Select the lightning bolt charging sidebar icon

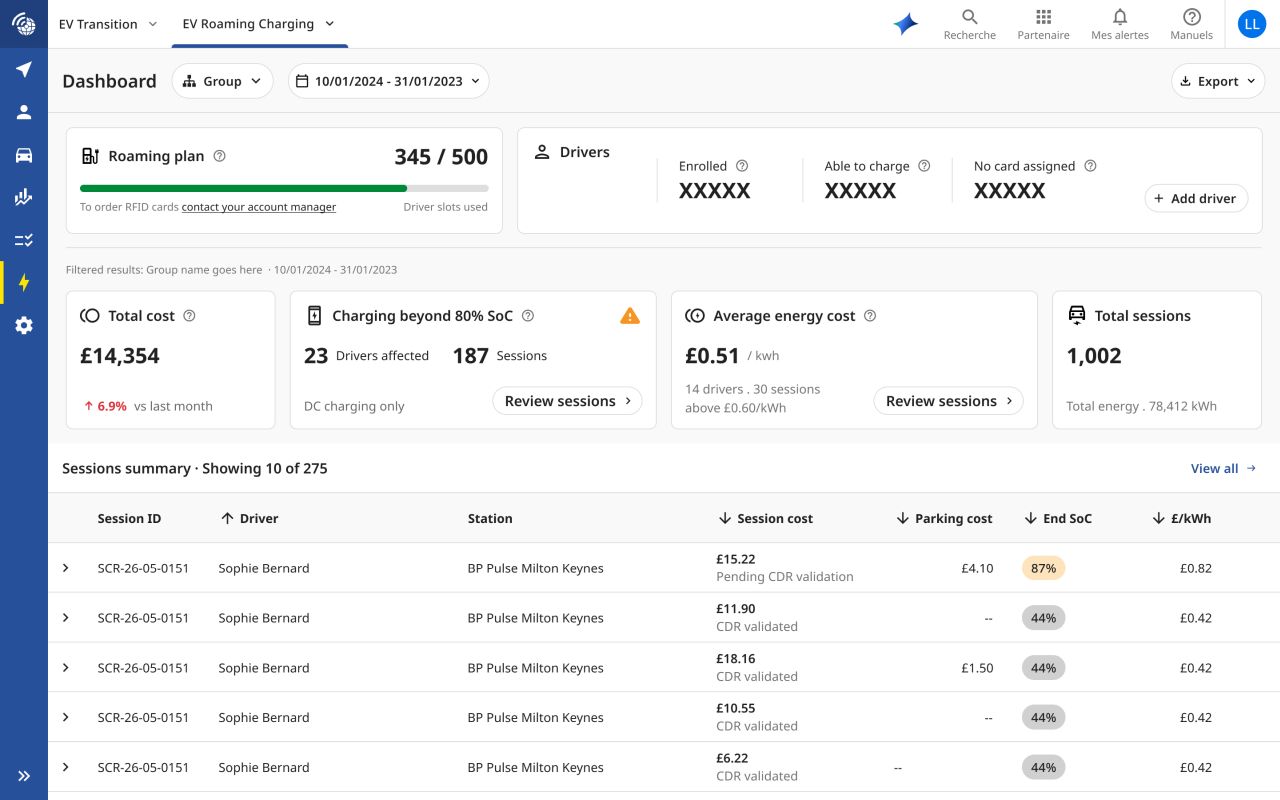tap(24, 283)
